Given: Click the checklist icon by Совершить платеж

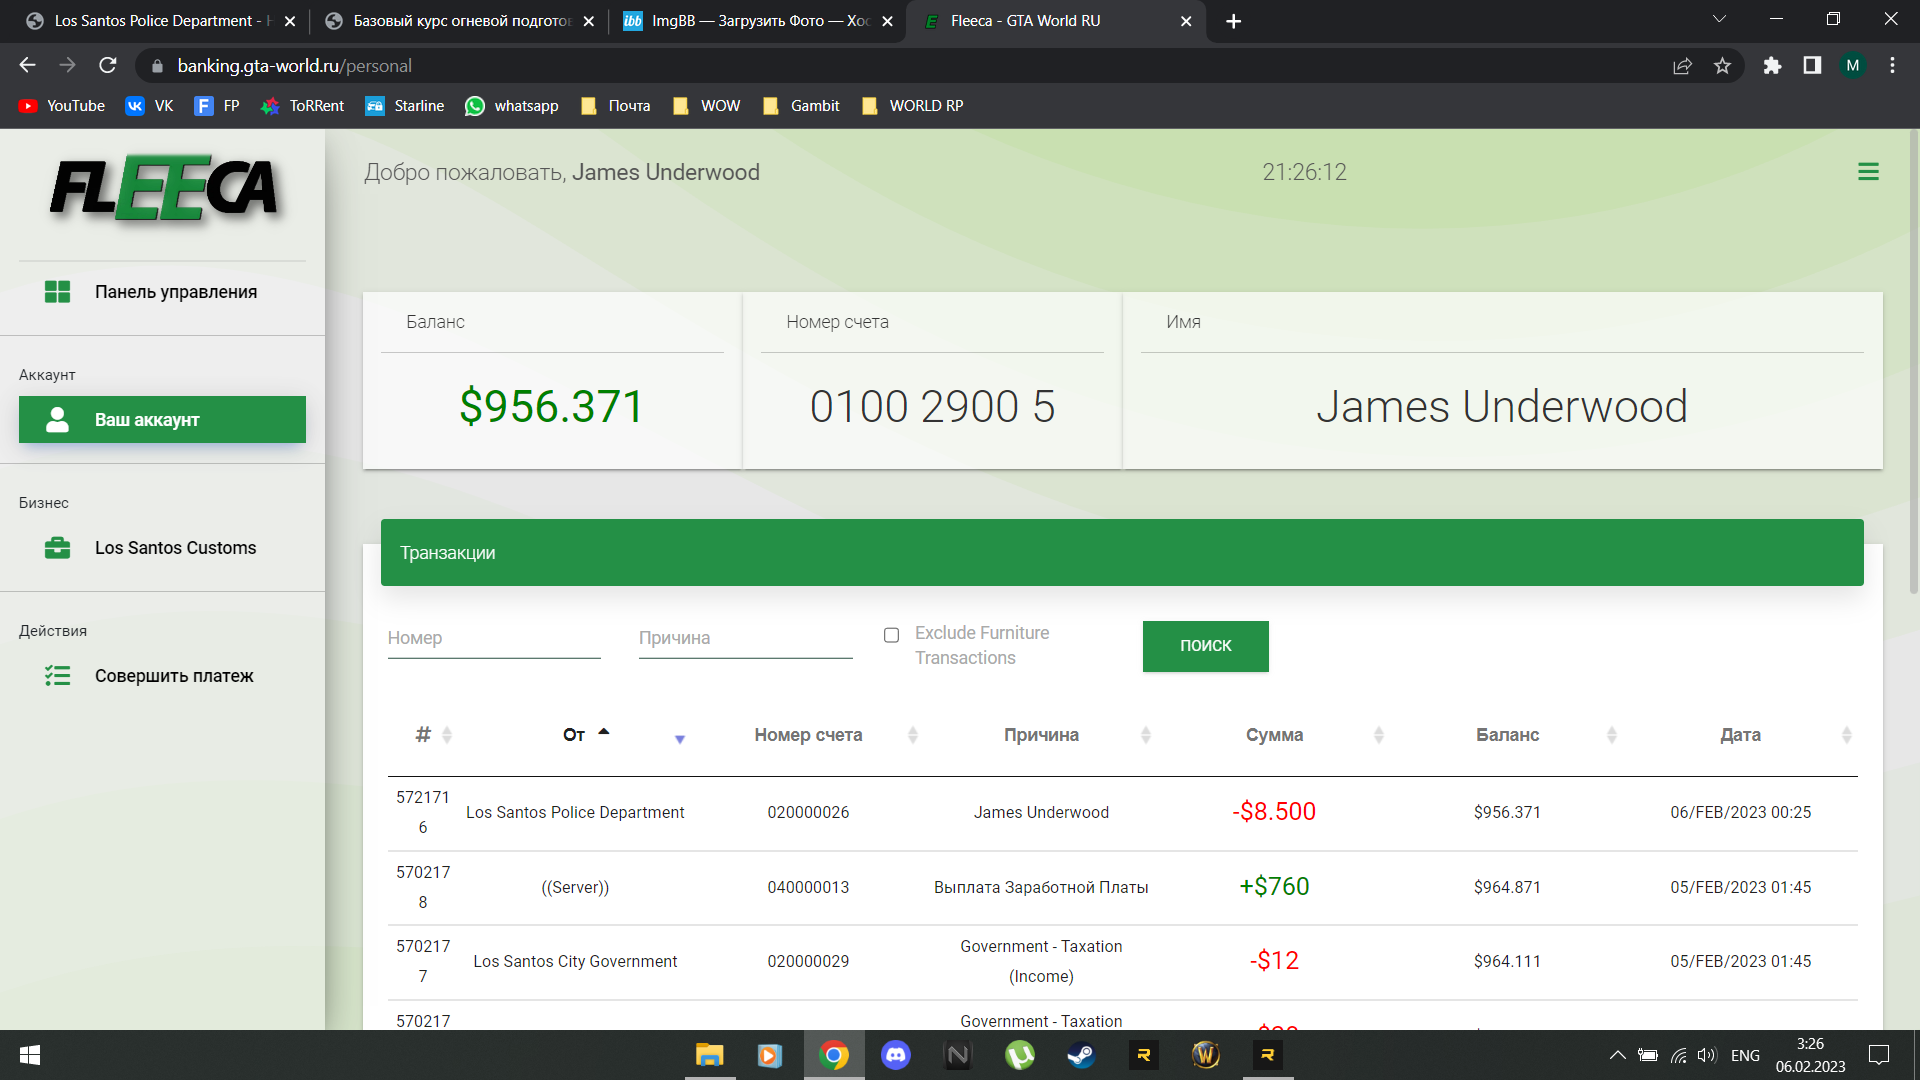Looking at the screenshot, I should (57, 676).
